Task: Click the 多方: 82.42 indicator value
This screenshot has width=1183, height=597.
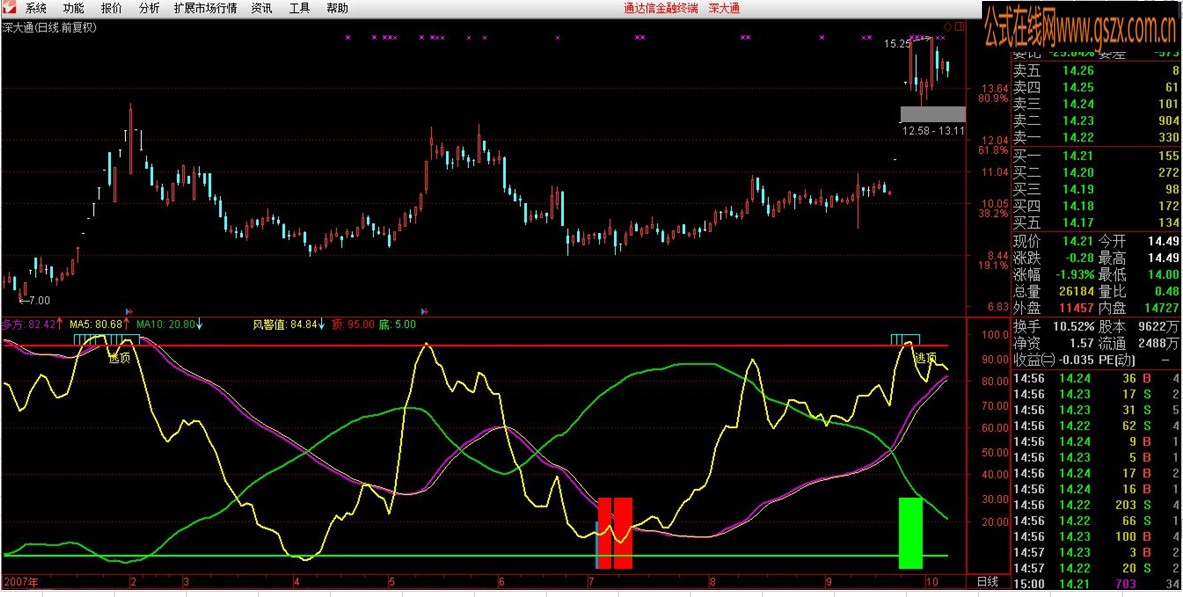Action: (x=29, y=325)
